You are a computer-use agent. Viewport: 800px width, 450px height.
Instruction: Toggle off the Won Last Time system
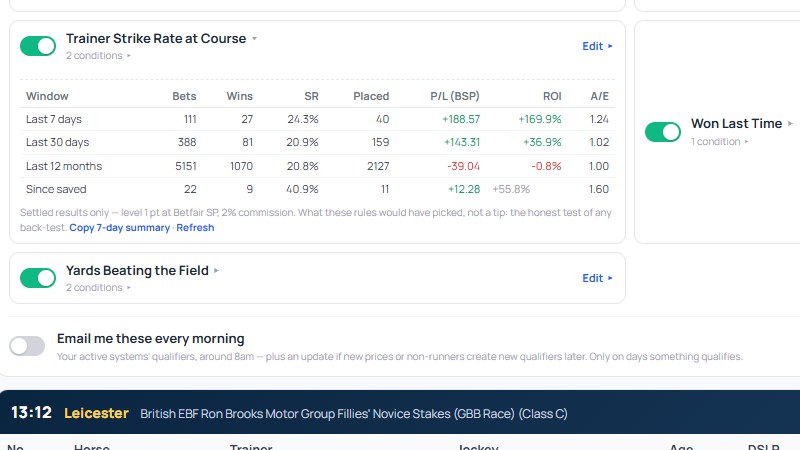pyautogui.click(x=663, y=132)
